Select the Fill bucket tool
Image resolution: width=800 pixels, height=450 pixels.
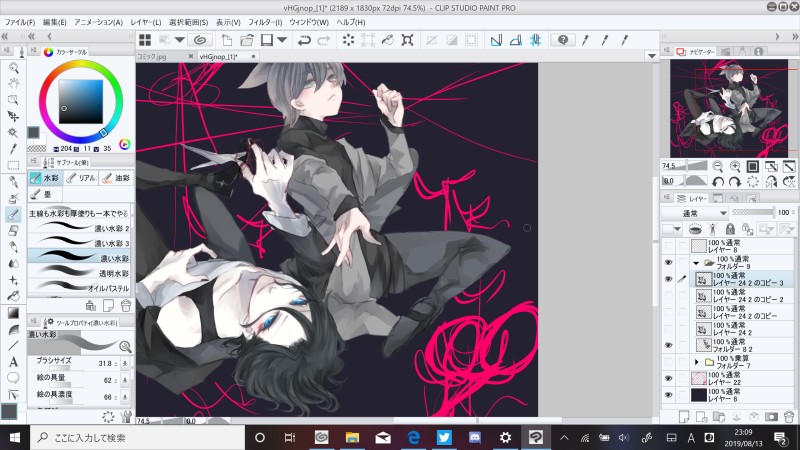13,296
